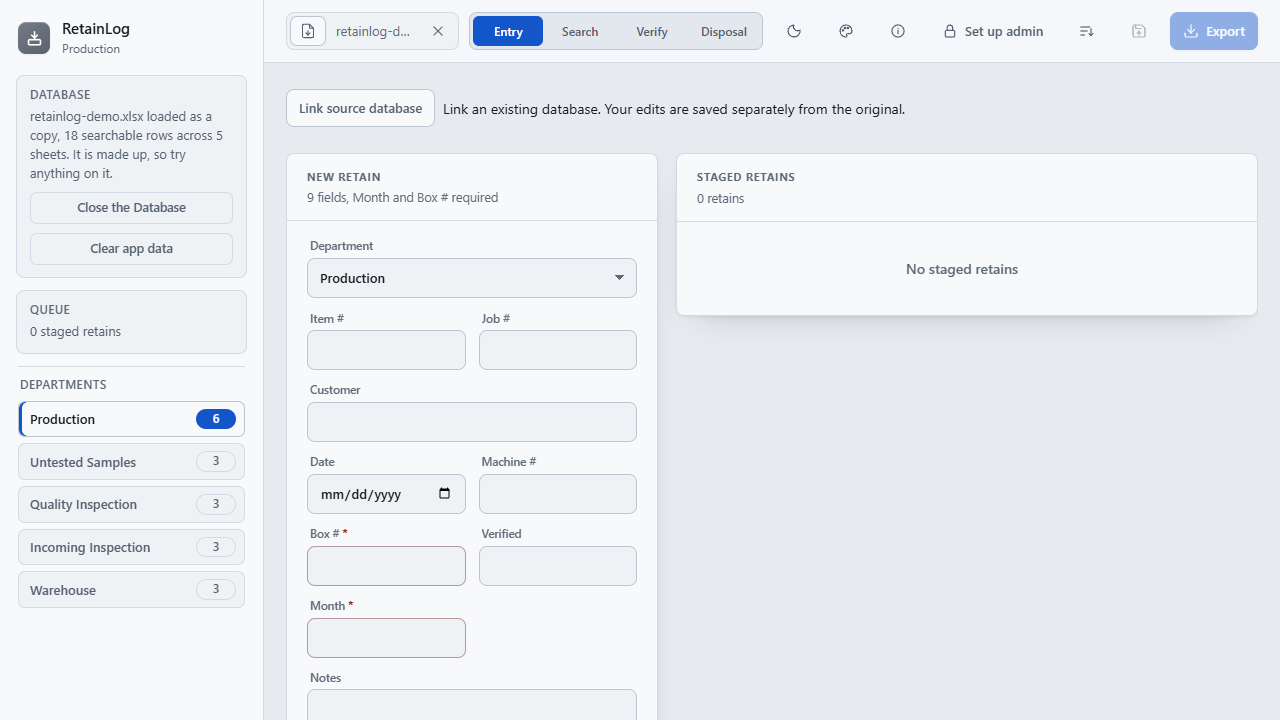Select the Warehouse department

click(x=131, y=590)
